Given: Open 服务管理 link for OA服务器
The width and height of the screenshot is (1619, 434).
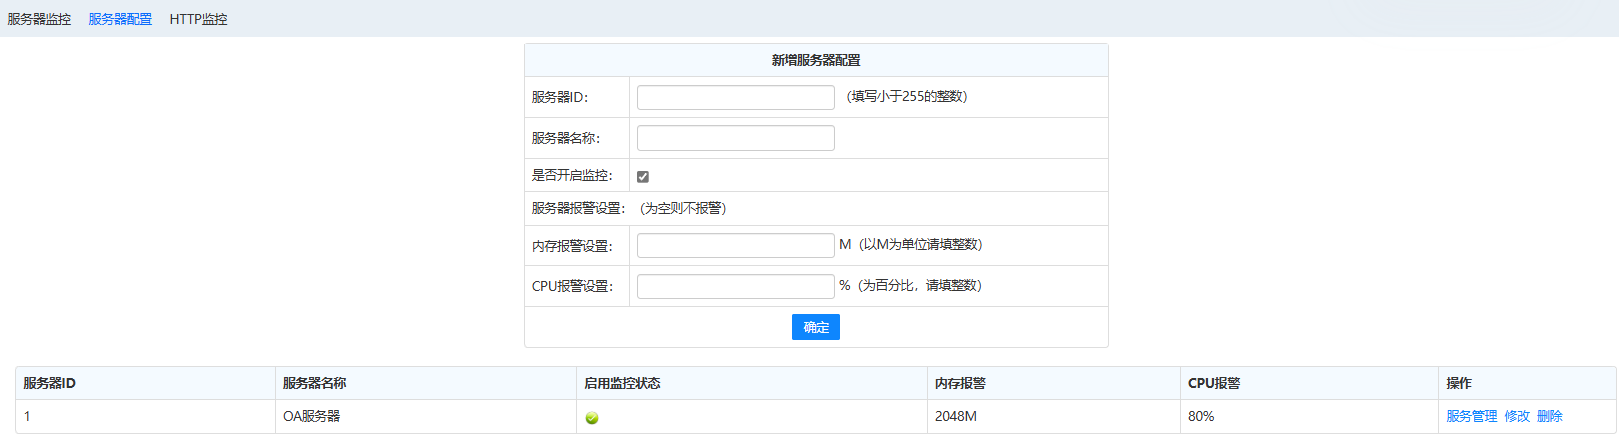Looking at the screenshot, I should [x=1471, y=416].
